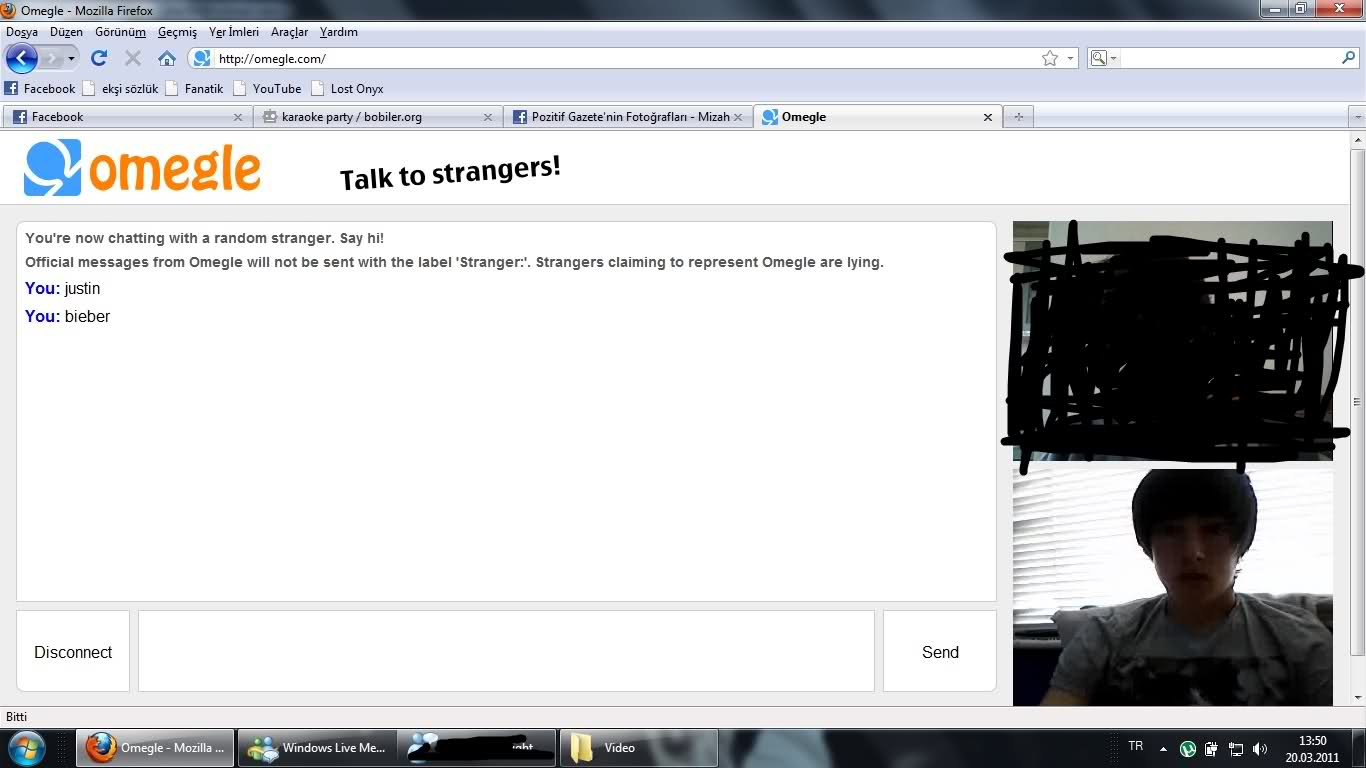Click the 'Talk to strangers!' slogan
1366x768 pixels.
pyautogui.click(x=450, y=173)
